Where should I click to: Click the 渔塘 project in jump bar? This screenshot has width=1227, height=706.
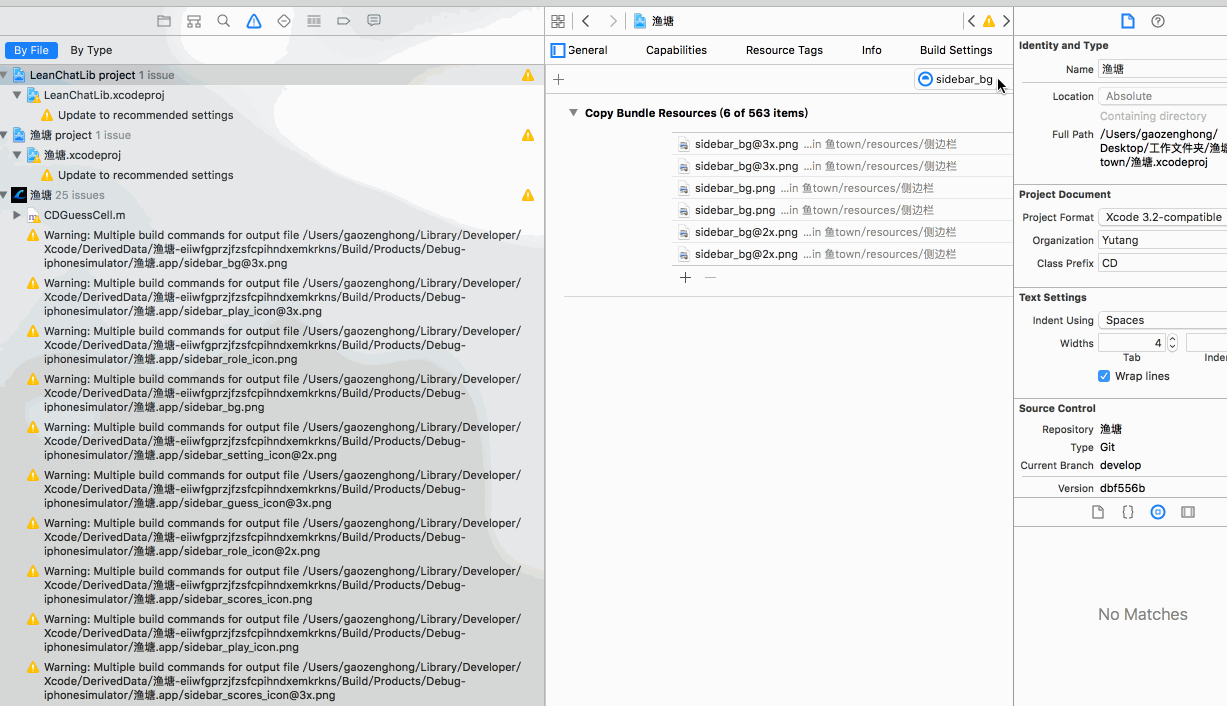pyautogui.click(x=654, y=21)
